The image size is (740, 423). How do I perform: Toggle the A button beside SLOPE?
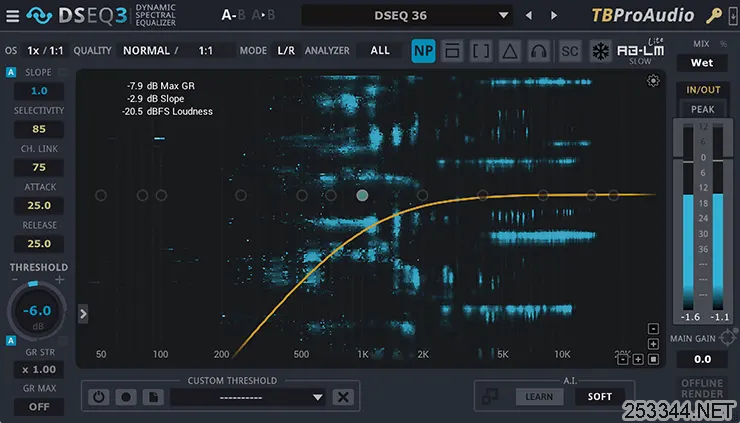coord(11,72)
